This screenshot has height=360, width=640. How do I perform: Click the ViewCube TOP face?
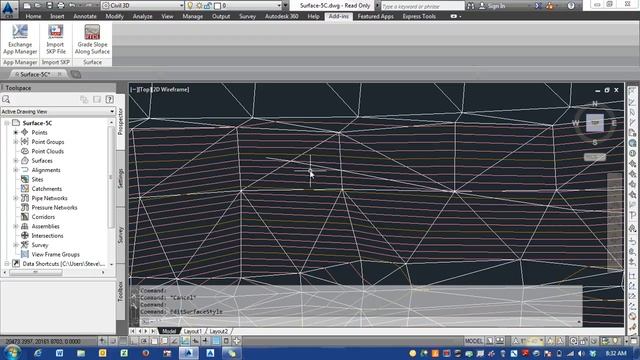click(595, 123)
